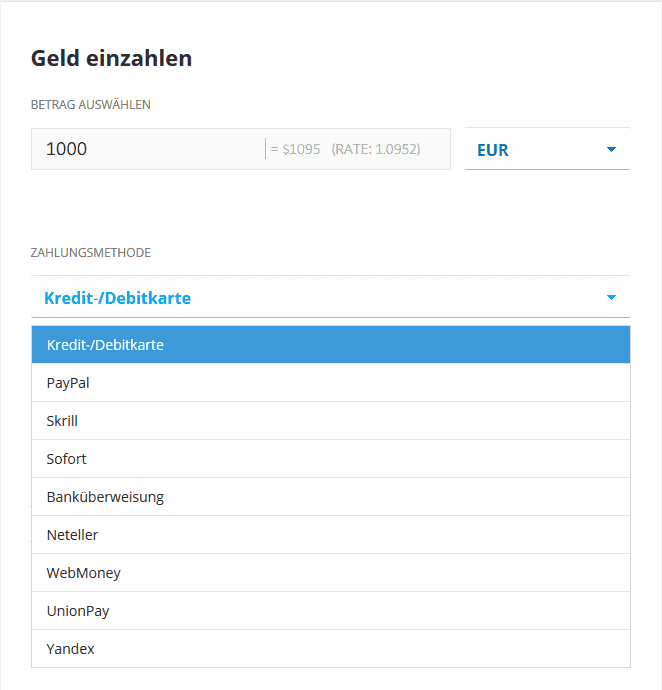
Task: Choose PayPal as payment method
Action: (330, 383)
